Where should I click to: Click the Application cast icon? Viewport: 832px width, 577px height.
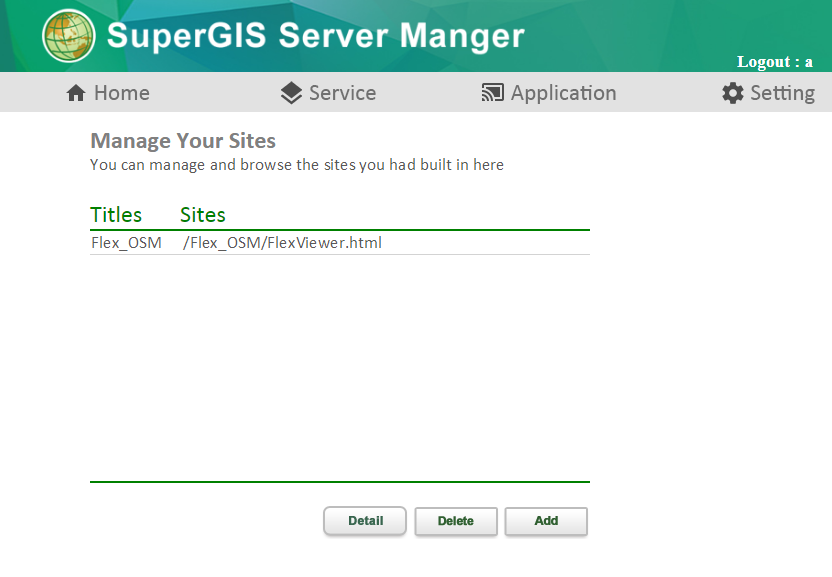pyautogui.click(x=492, y=92)
